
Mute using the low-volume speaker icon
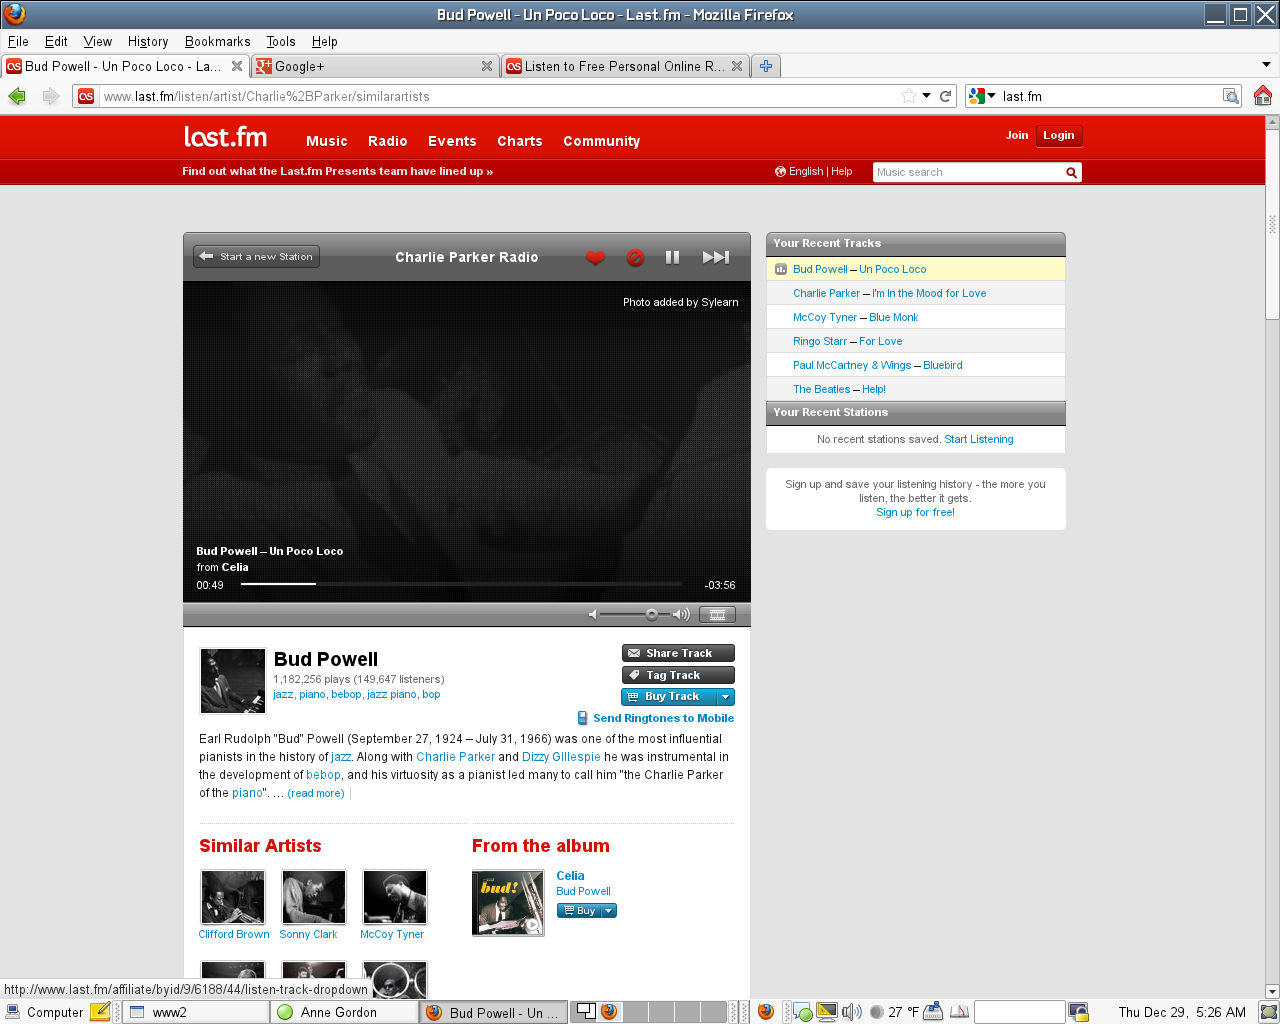593,614
